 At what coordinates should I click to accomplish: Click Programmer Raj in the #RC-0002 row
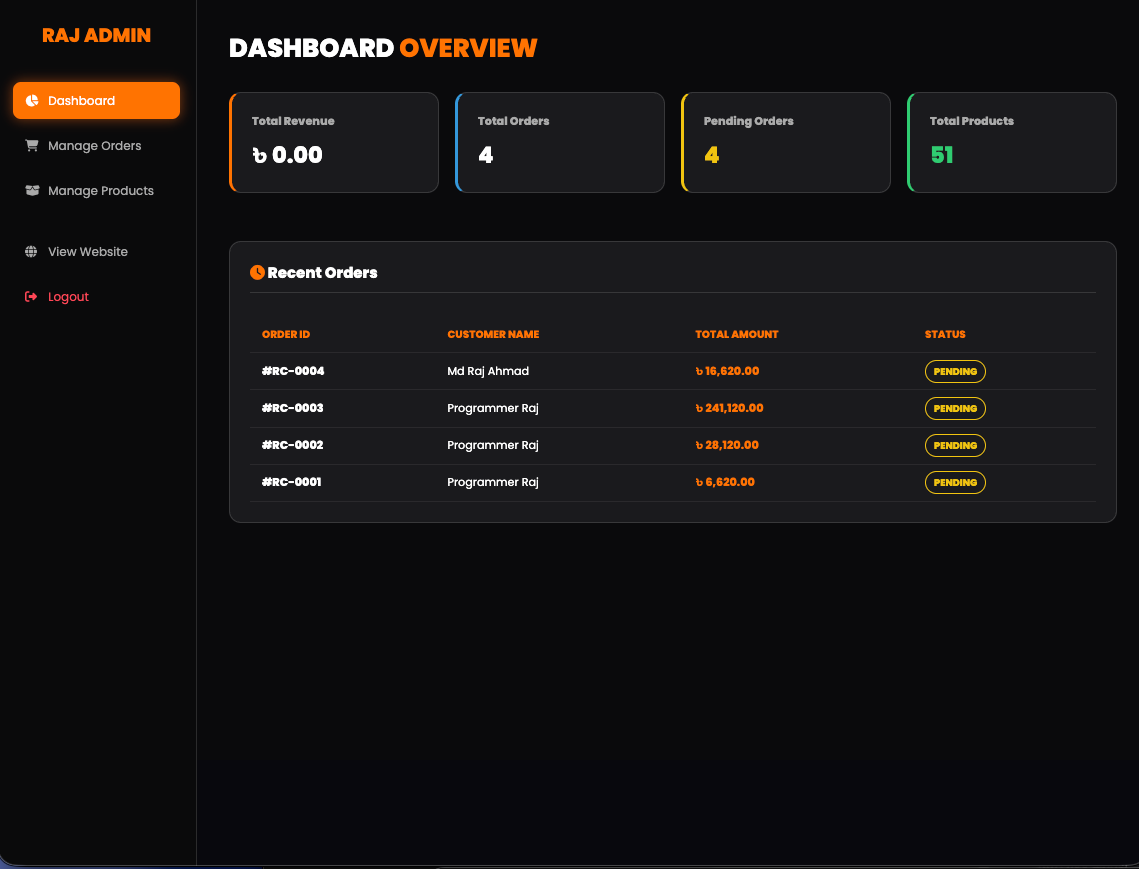click(493, 445)
